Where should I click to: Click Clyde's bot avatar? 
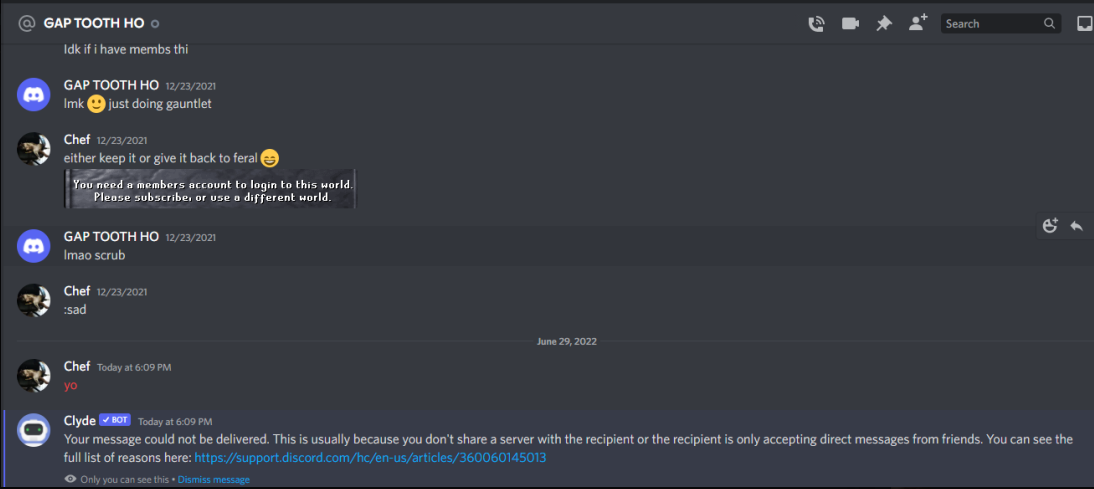(34, 430)
